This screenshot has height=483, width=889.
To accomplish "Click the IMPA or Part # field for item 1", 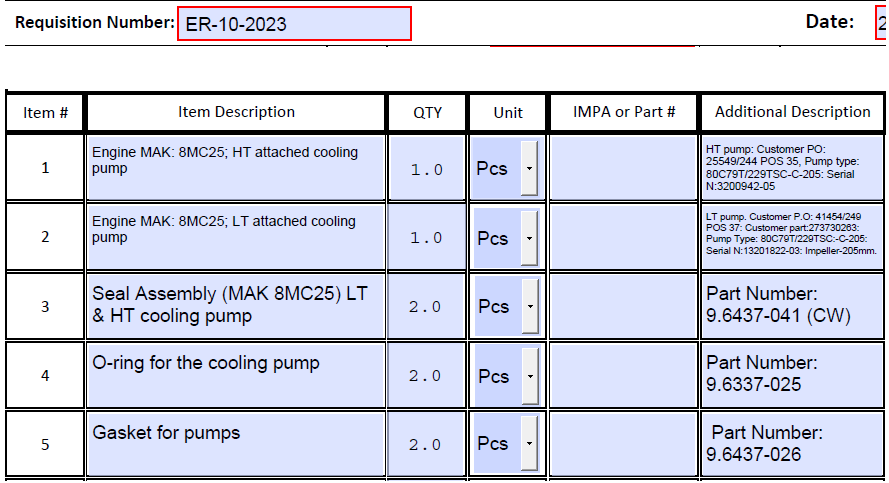I will 624,168.
